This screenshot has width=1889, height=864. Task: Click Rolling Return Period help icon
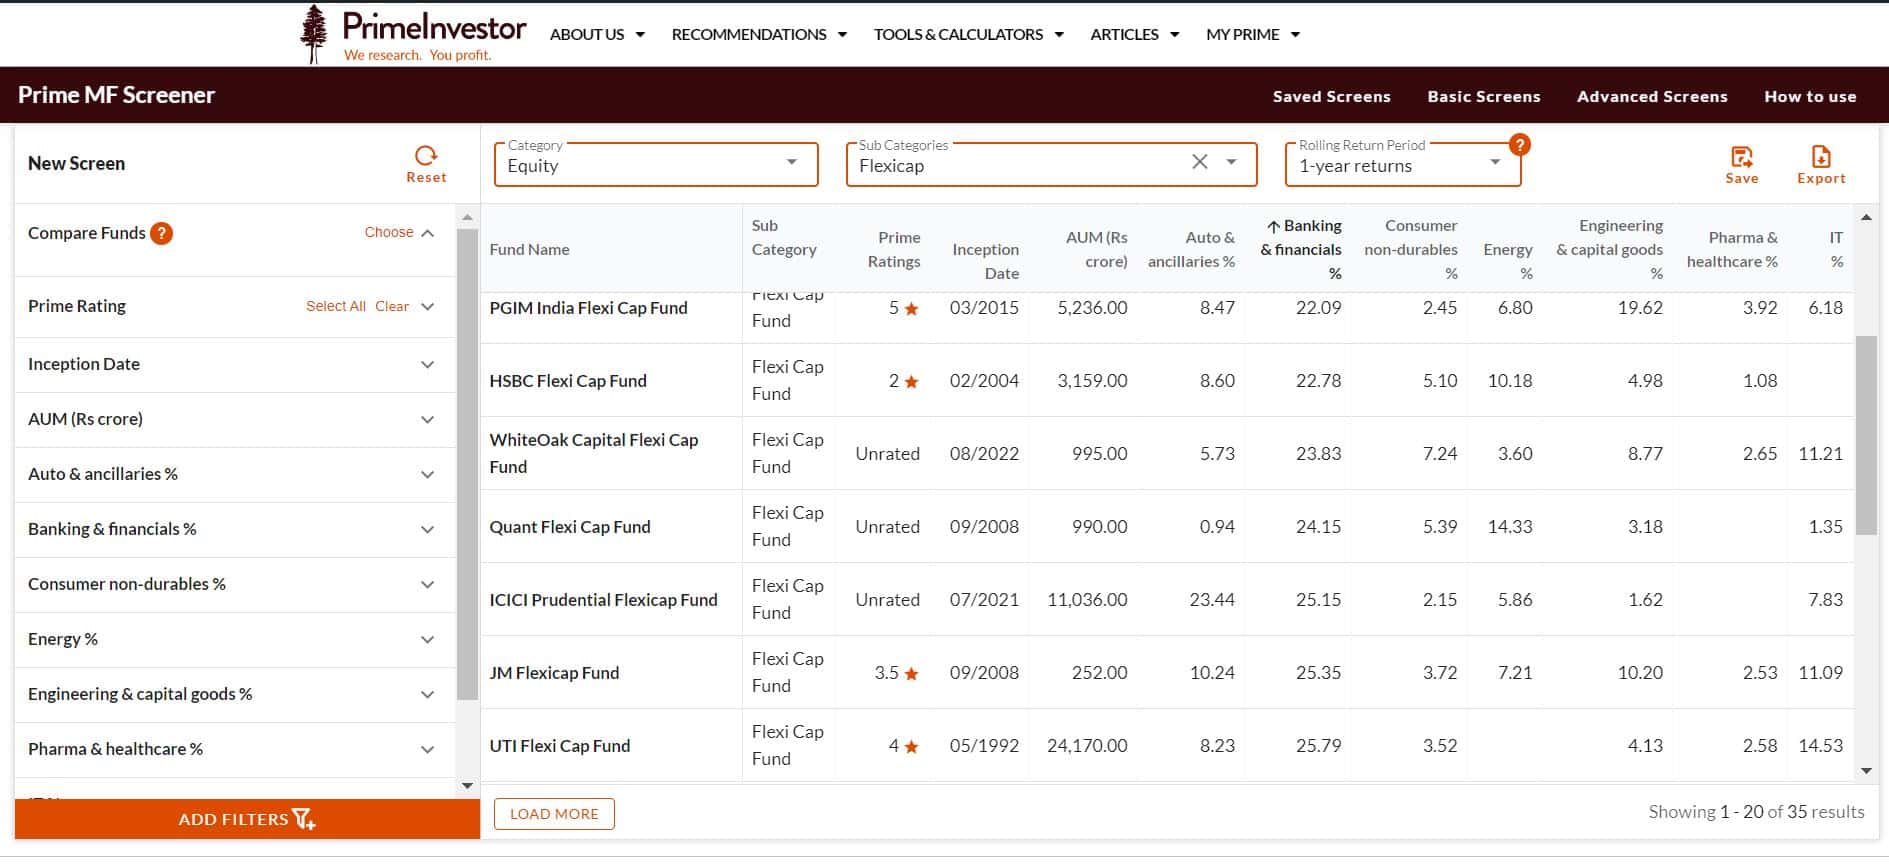[x=1519, y=144]
